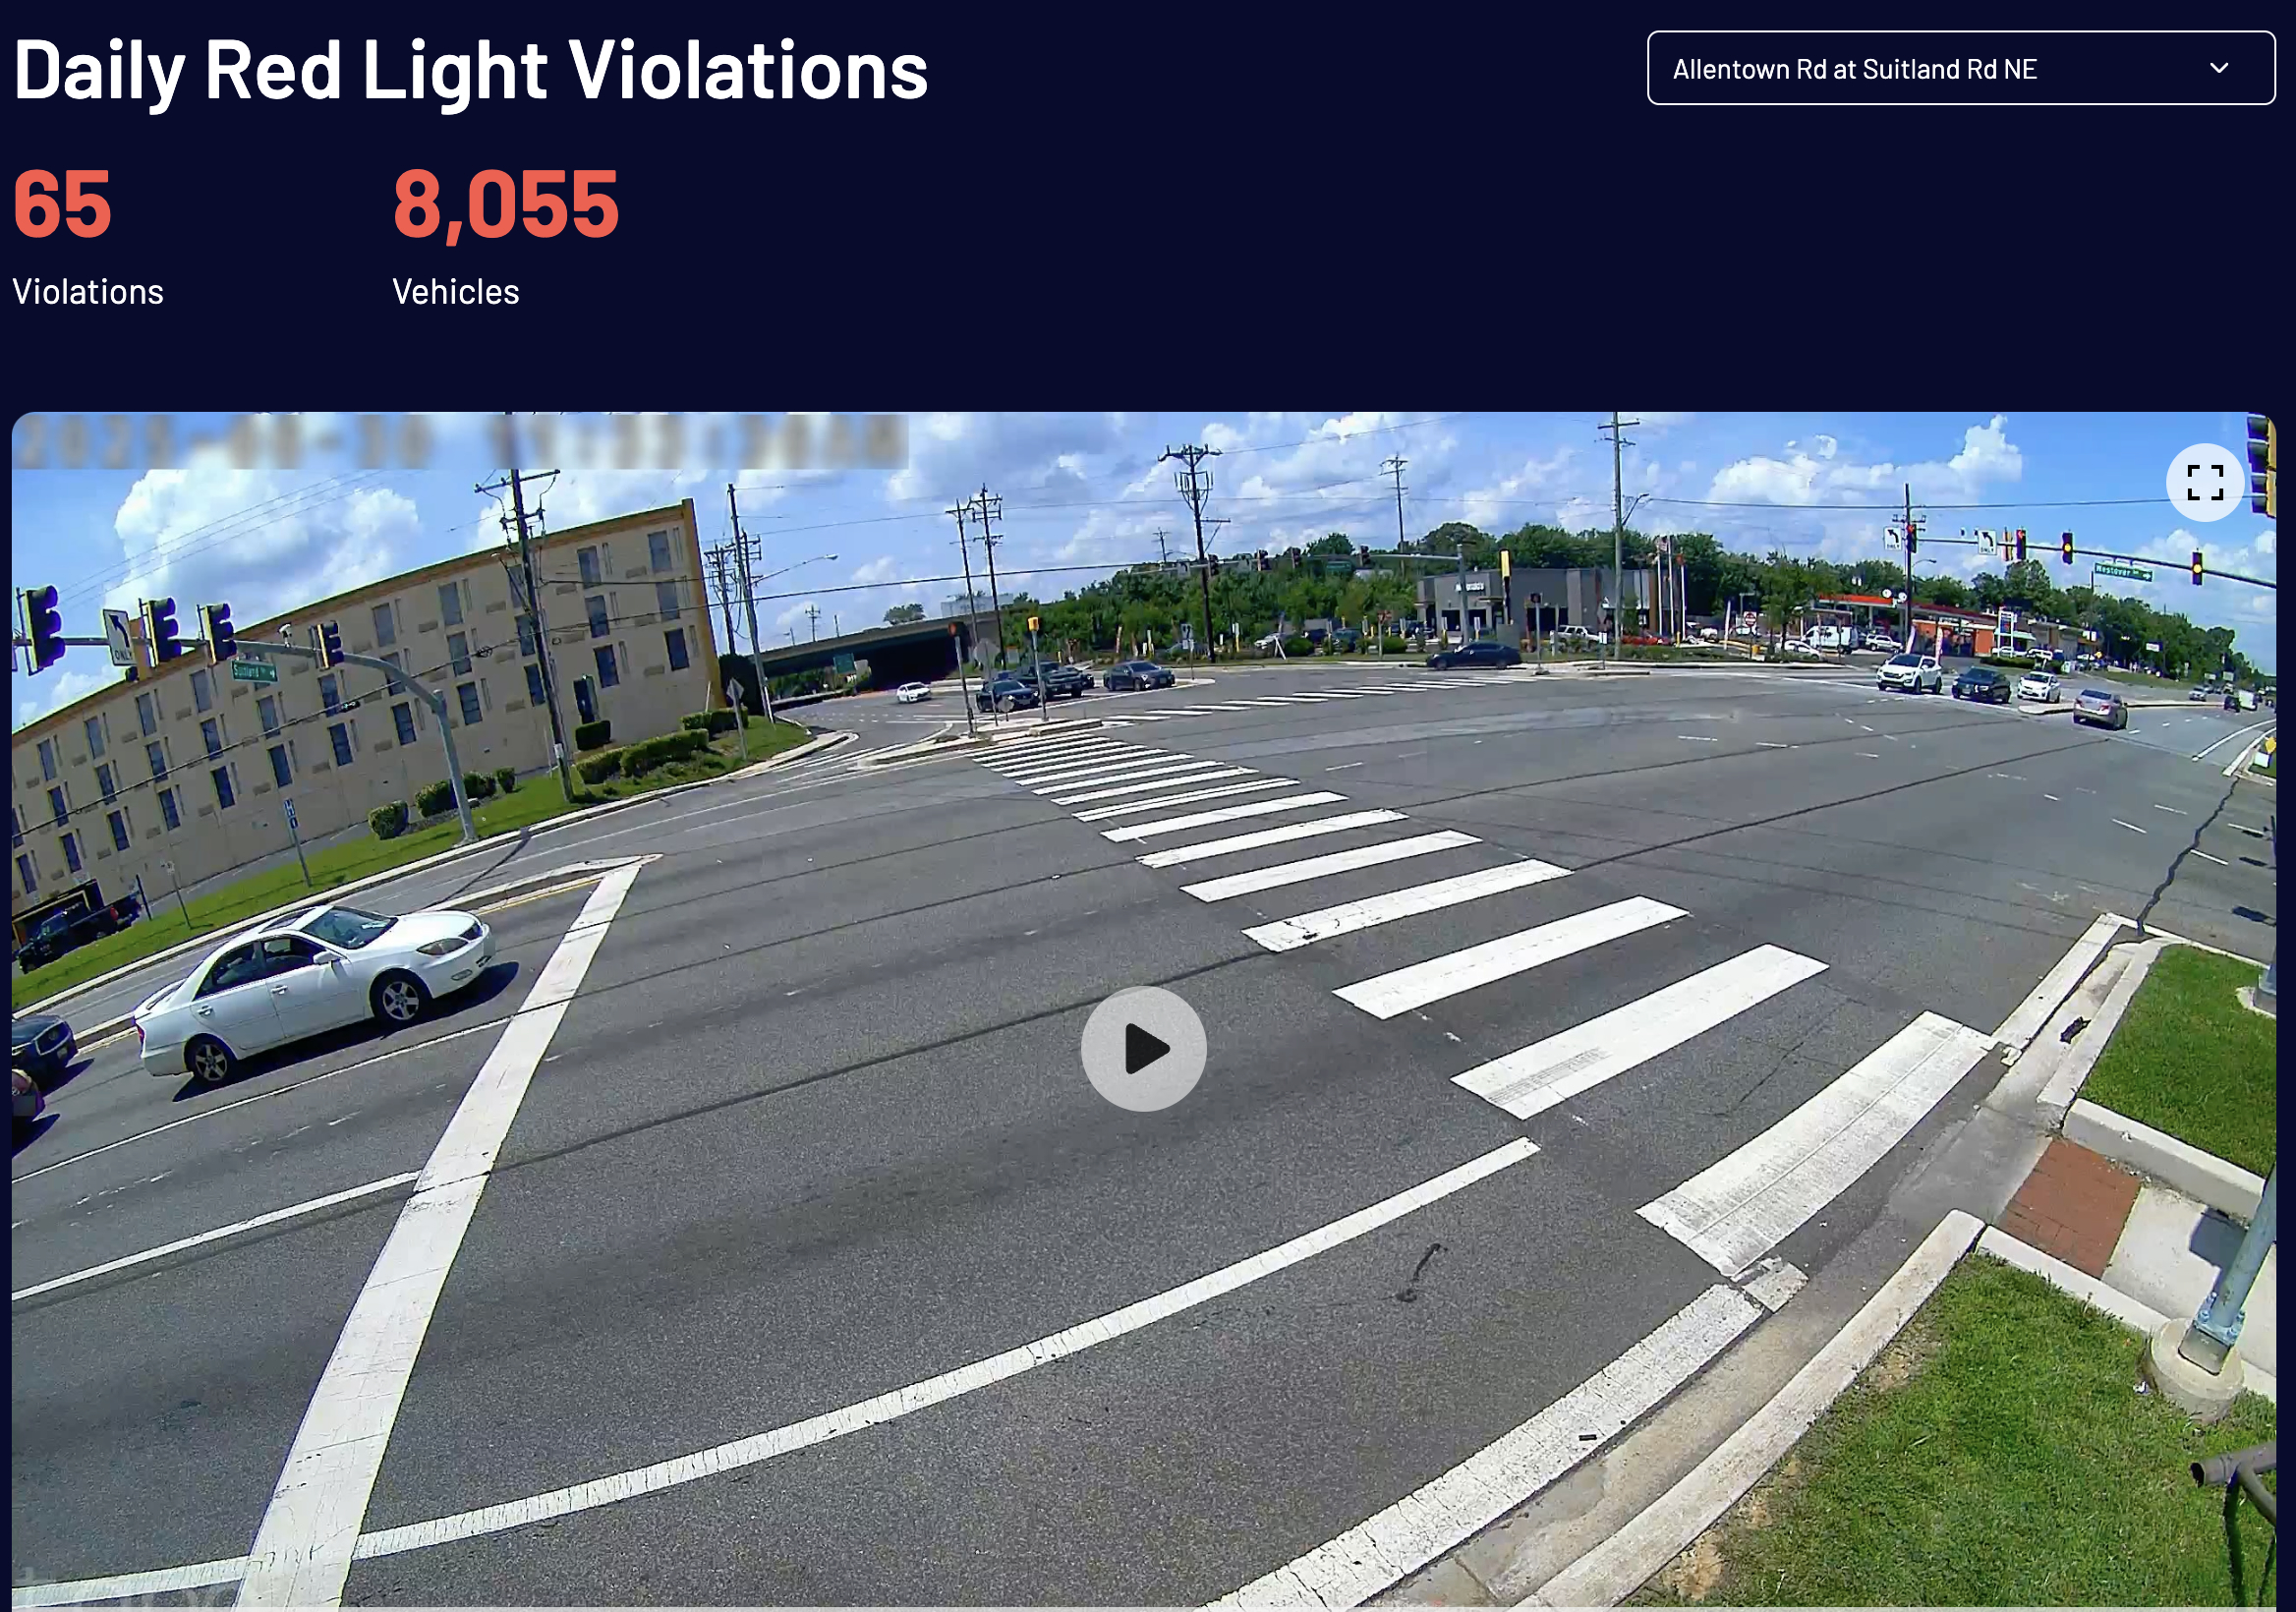Click the blurred timestamp overlay on video

click(462, 441)
